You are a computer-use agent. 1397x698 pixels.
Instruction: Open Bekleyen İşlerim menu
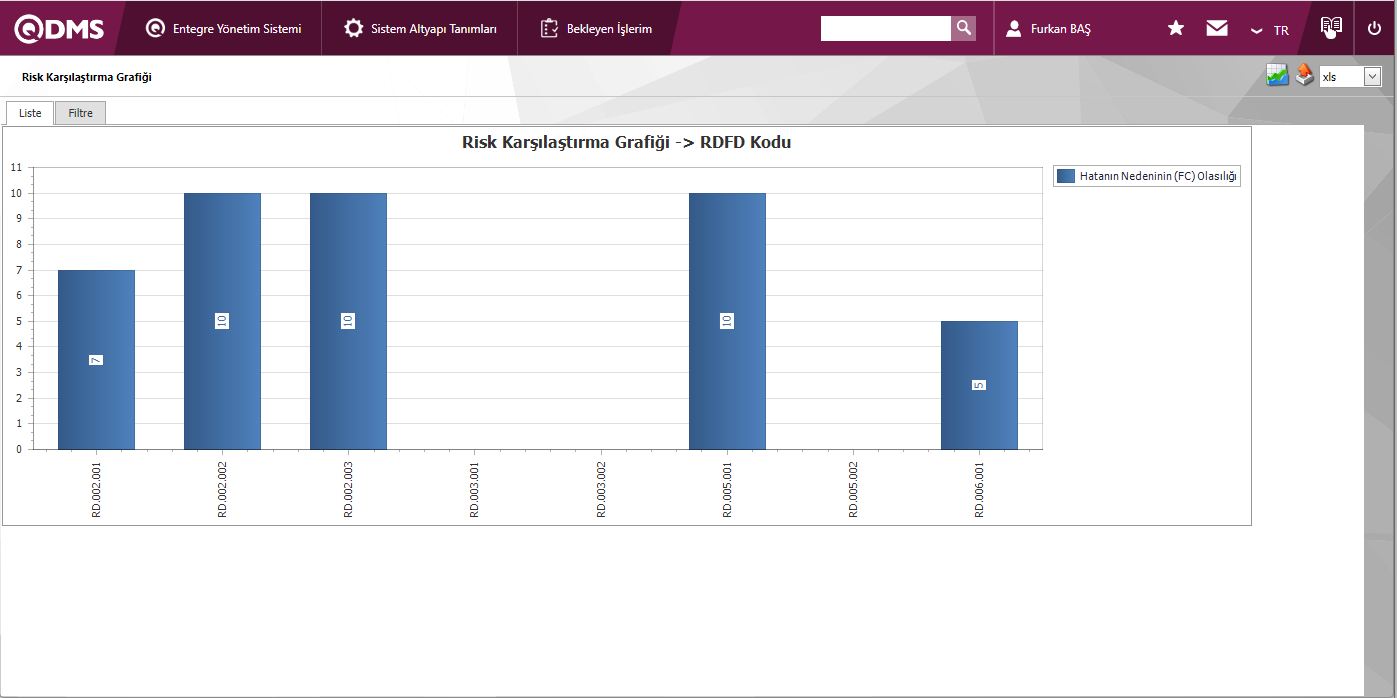point(597,29)
